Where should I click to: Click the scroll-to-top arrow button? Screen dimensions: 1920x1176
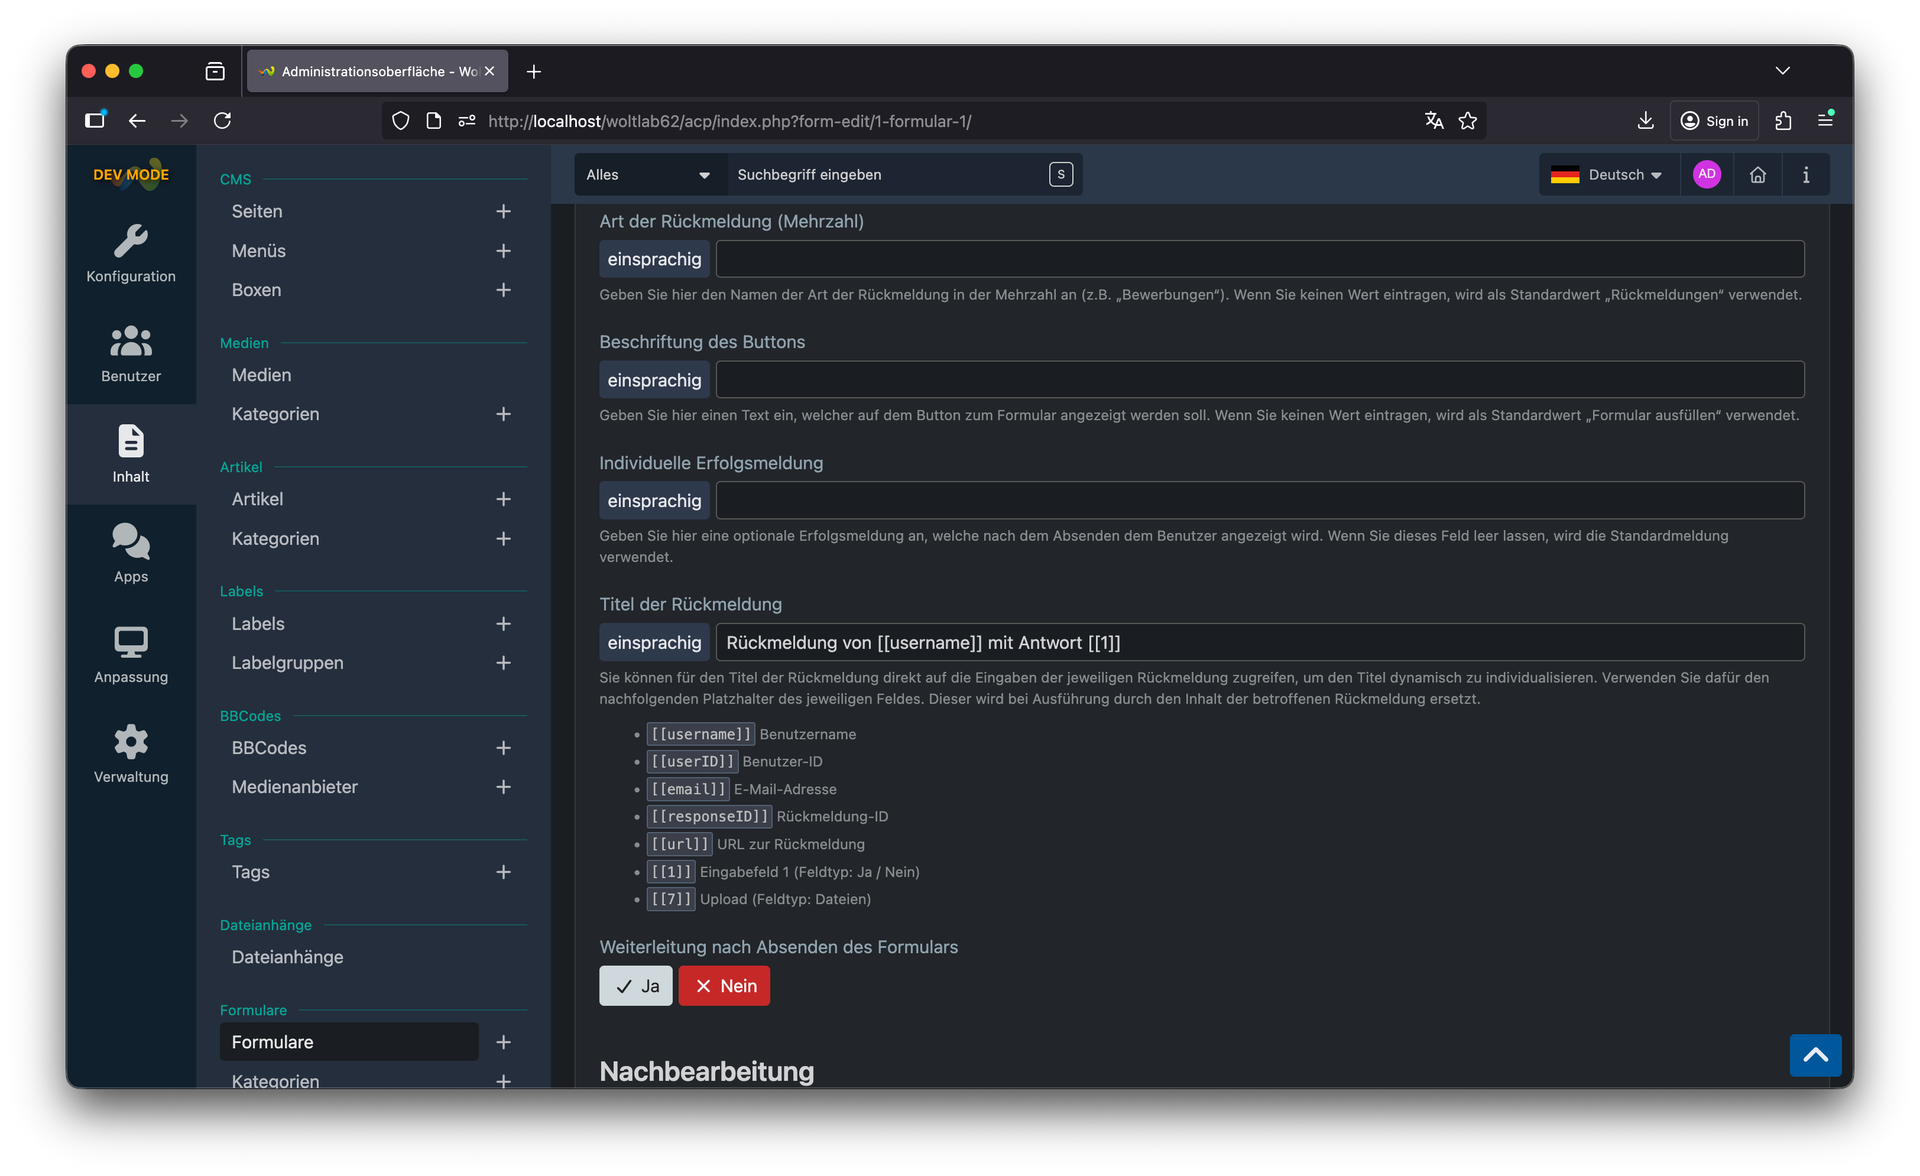(x=1815, y=1055)
